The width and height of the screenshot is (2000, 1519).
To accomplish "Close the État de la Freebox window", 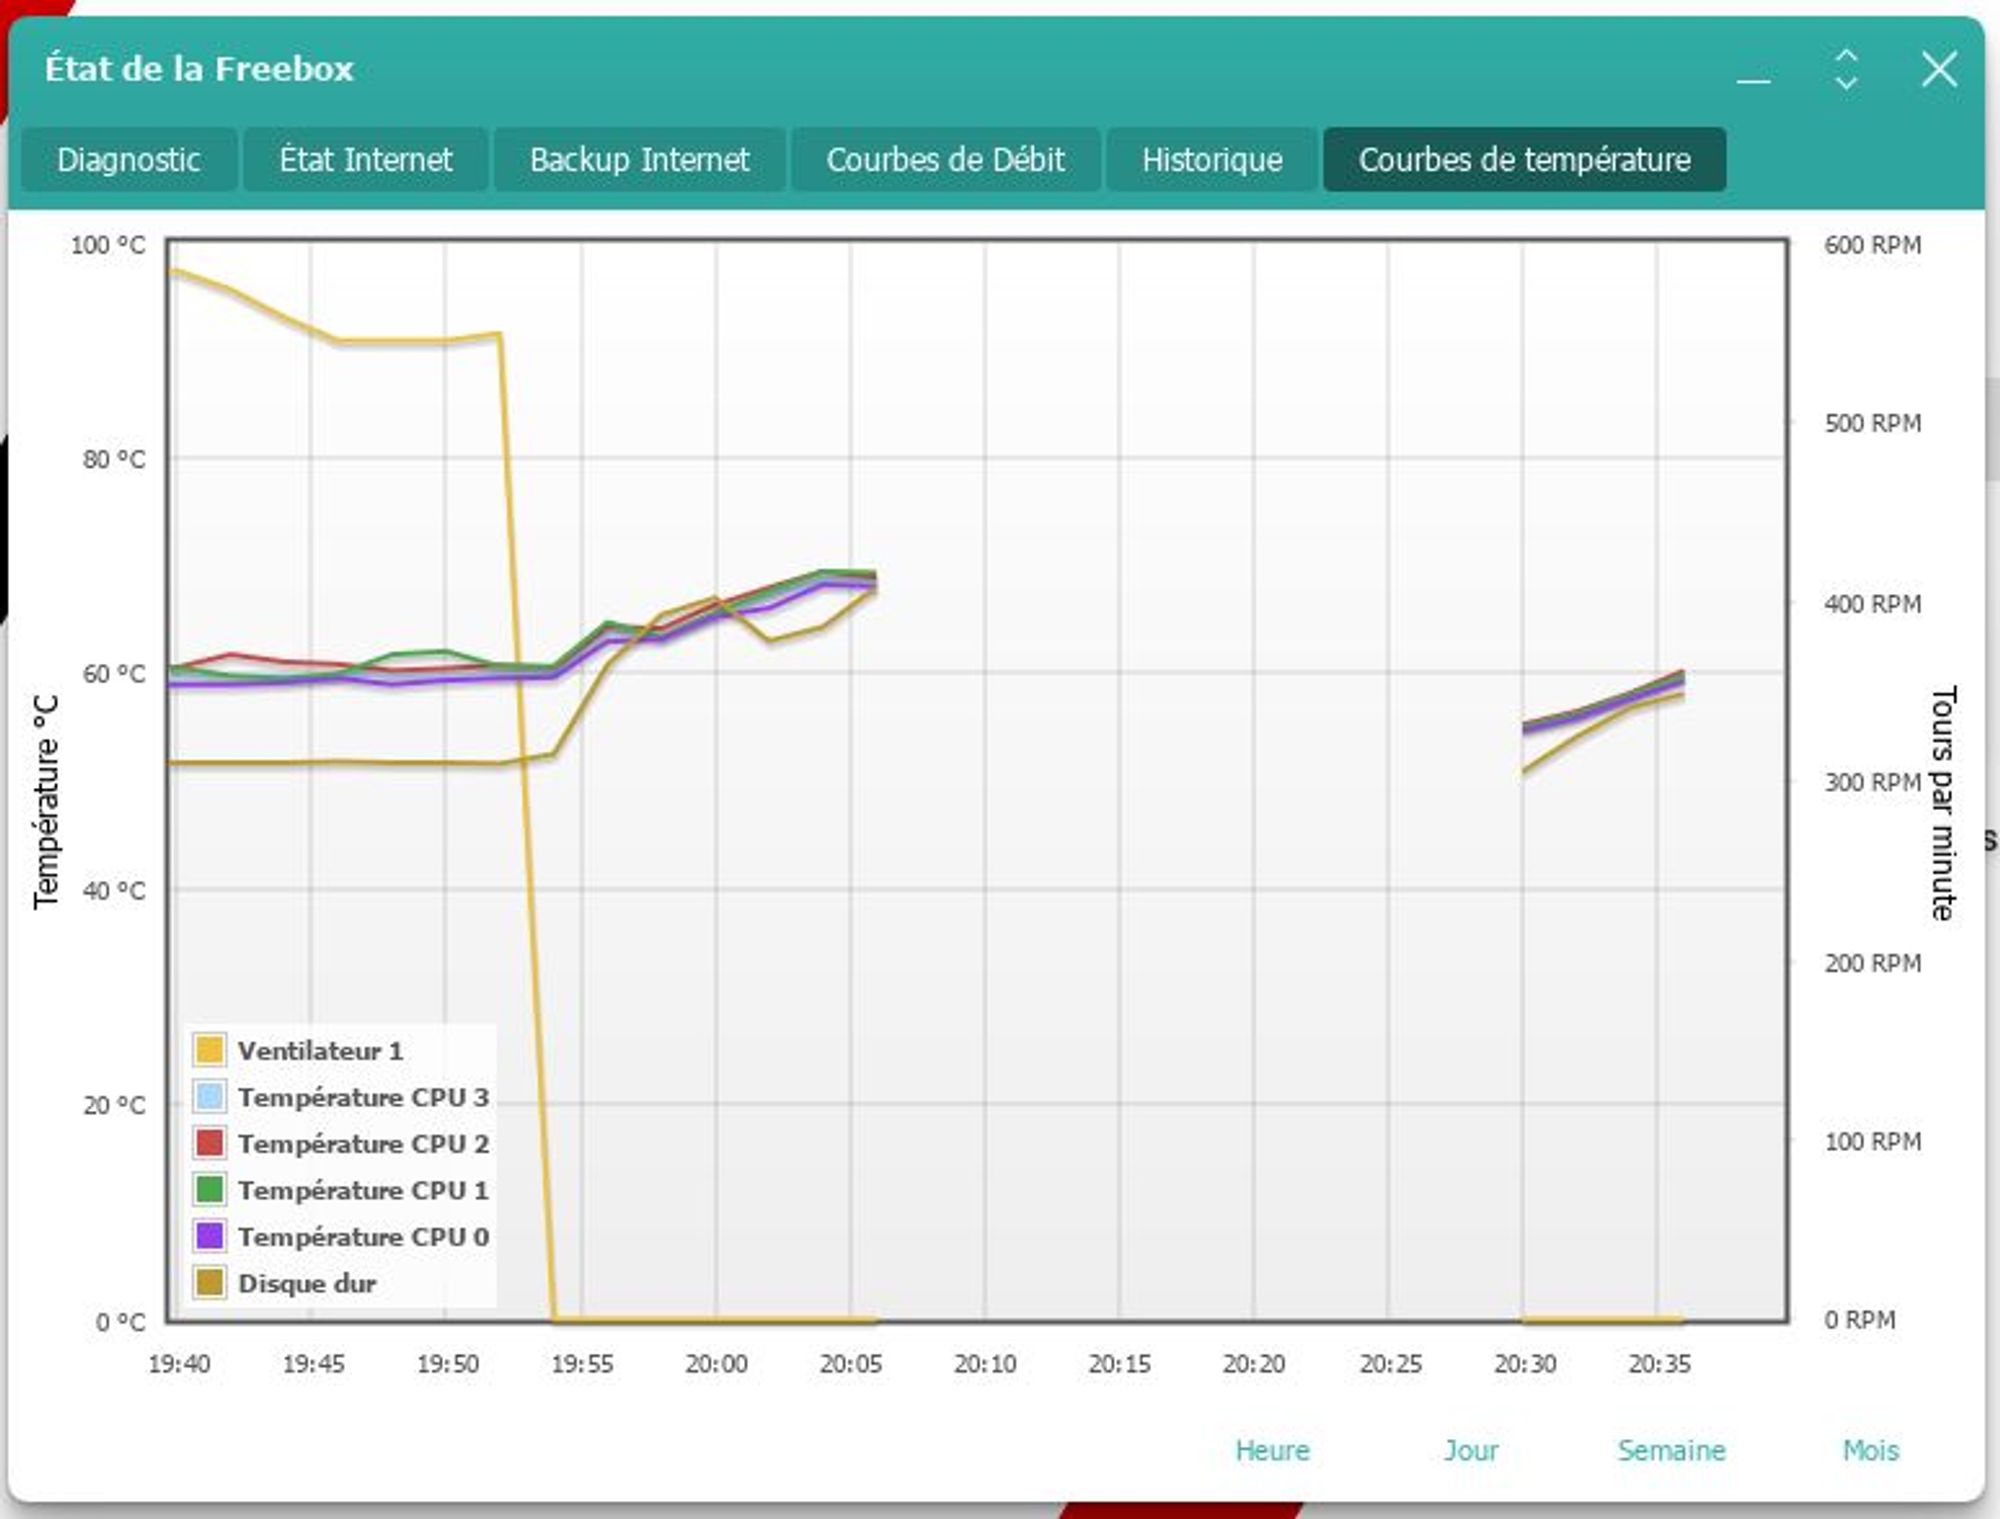I will (x=1939, y=70).
